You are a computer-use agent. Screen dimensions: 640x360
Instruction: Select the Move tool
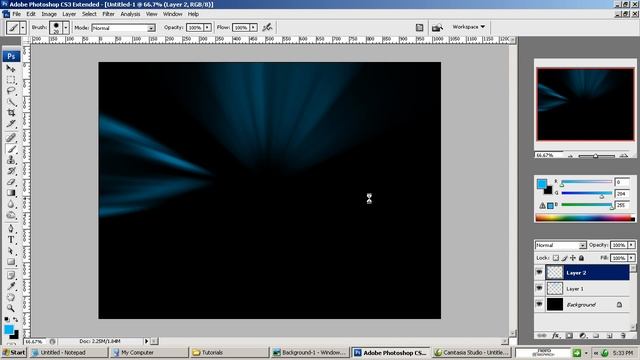coord(11,68)
